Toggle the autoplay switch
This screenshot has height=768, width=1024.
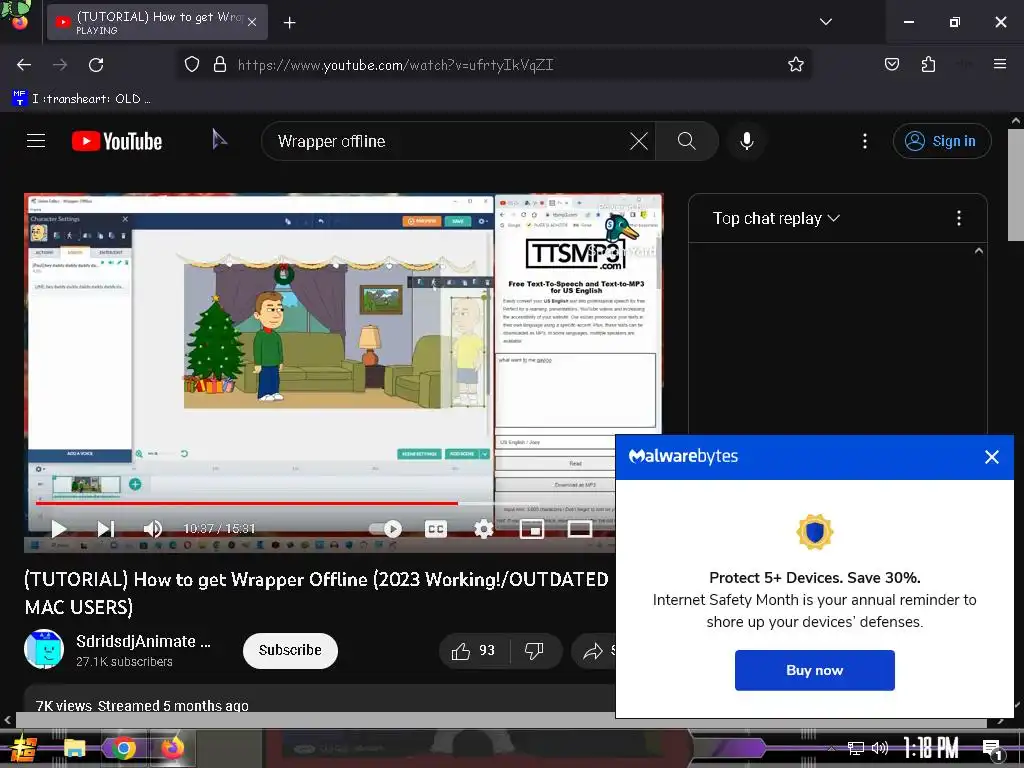[x=385, y=529]
